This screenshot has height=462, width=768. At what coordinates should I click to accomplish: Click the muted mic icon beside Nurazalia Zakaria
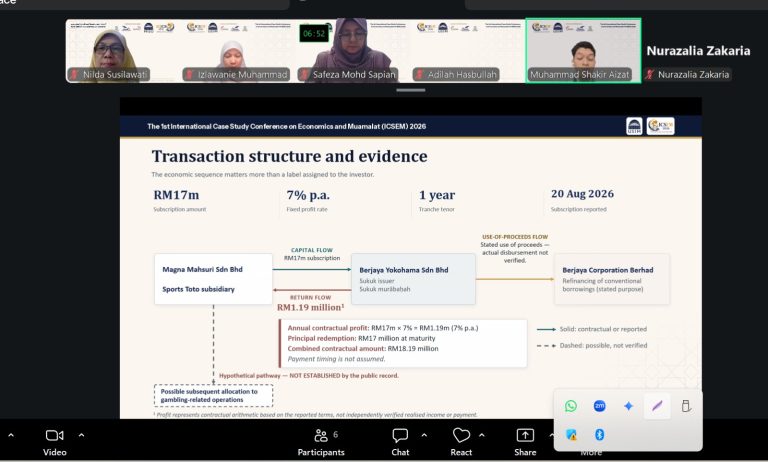(x=649, y=74)
